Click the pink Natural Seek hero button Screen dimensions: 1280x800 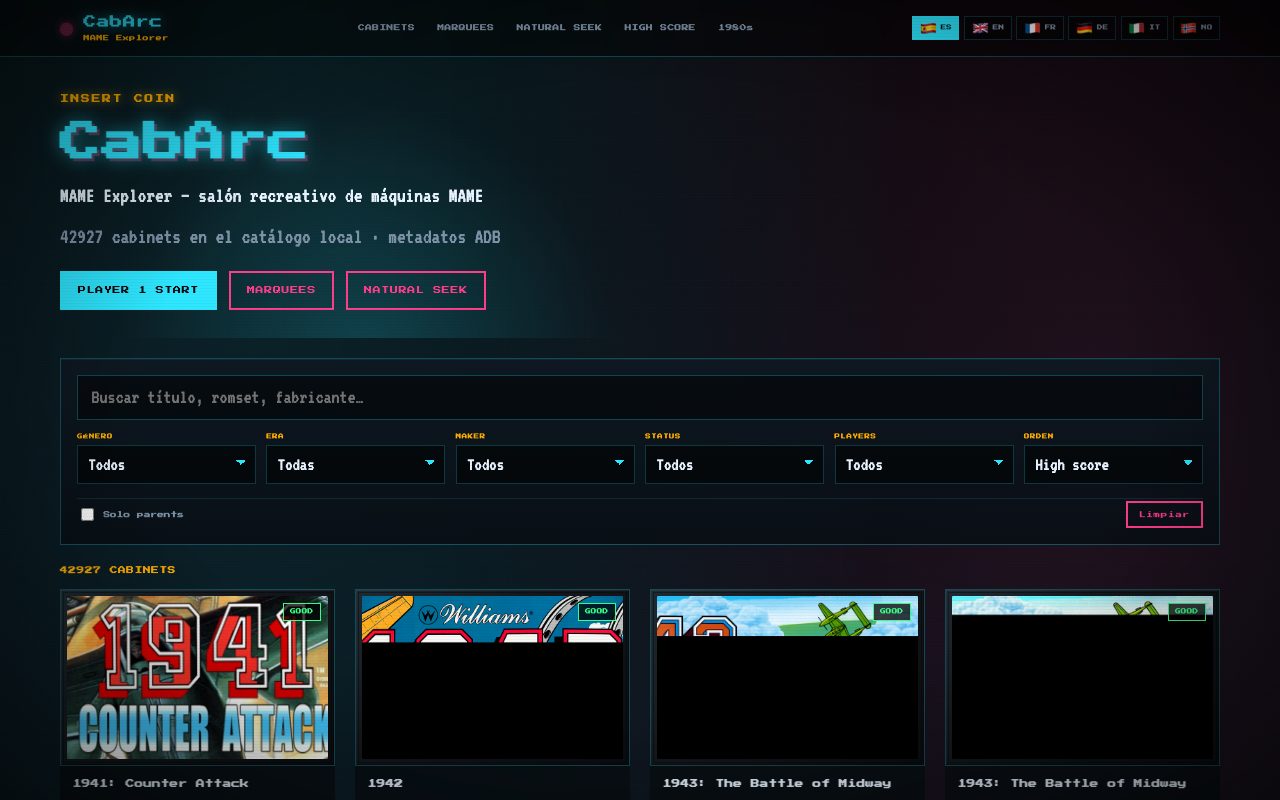click(x=415, y=290)
